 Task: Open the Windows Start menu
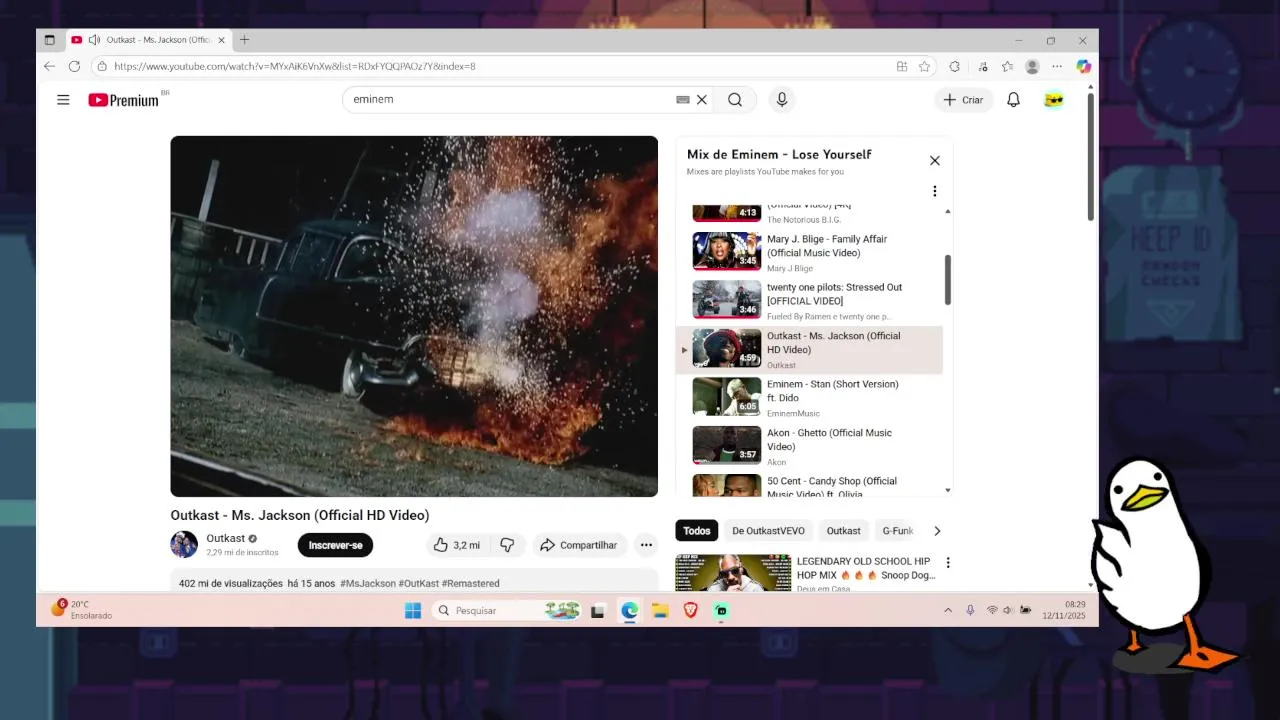(412, 611)
